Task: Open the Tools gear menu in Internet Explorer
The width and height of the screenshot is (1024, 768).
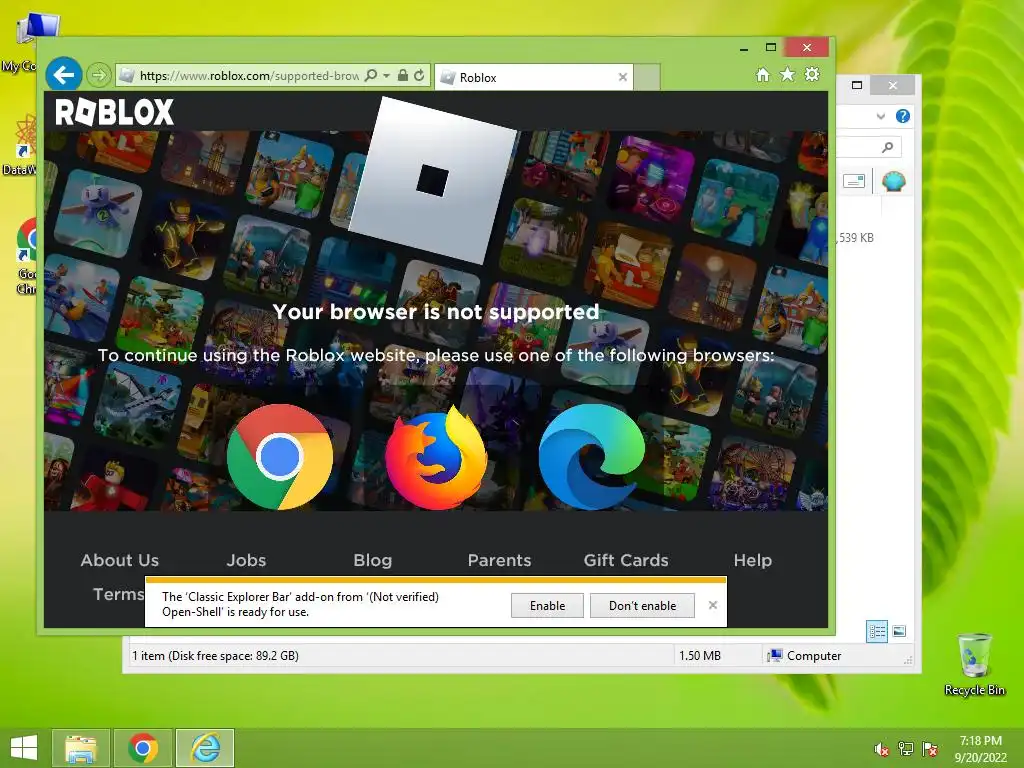Action: pyautogui.click(x=812, y=74)
